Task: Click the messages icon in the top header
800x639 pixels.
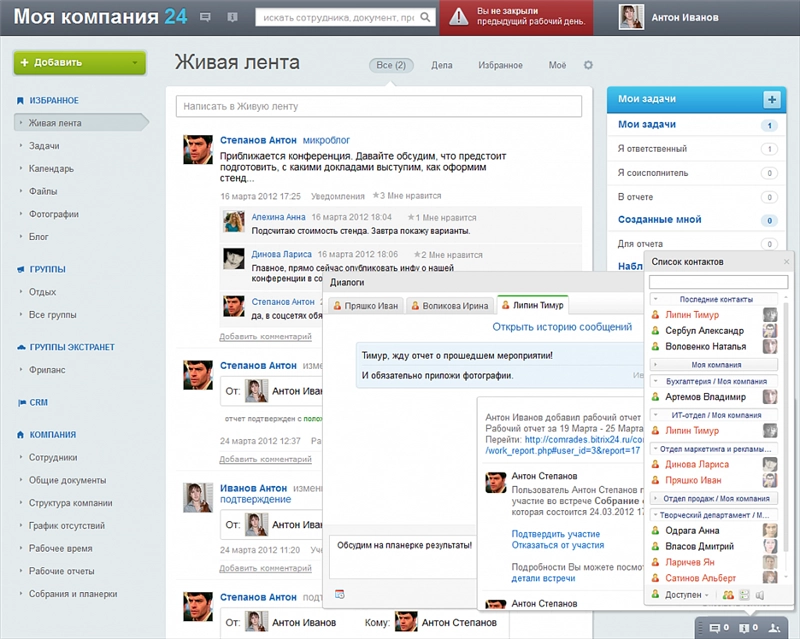Action: click(205, 18)
